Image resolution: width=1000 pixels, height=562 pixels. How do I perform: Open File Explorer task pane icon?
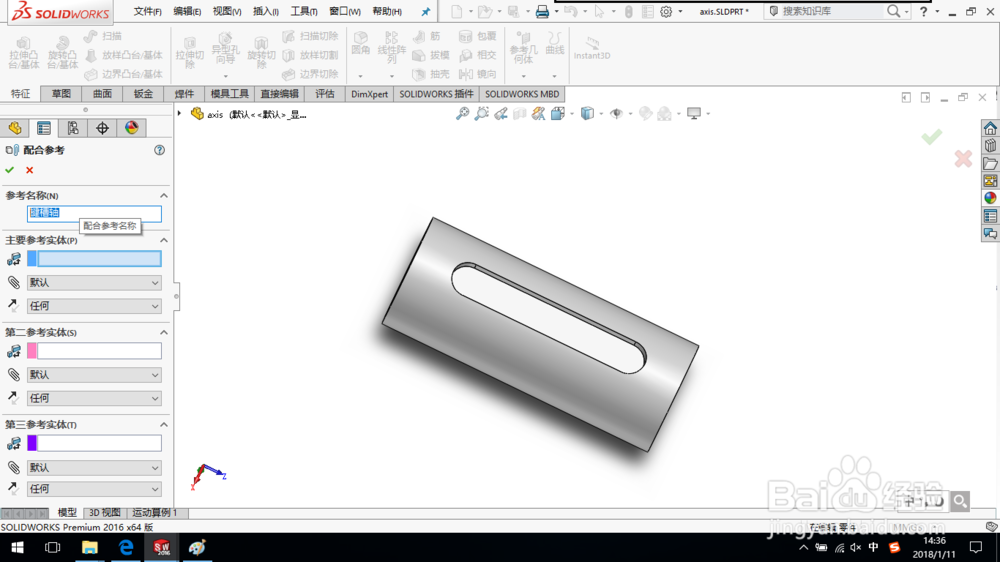(x=990, y=163)
